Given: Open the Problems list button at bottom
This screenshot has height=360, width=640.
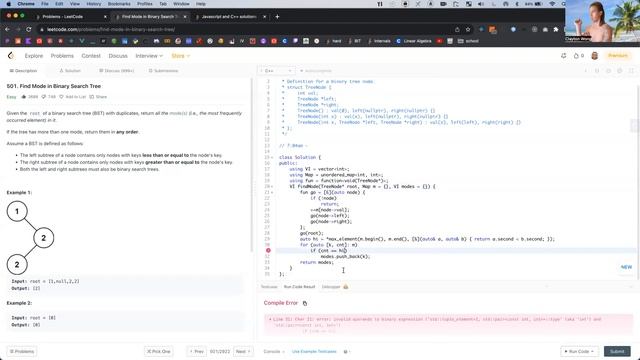Looking at the screenshot, I should tap(22, 351).
